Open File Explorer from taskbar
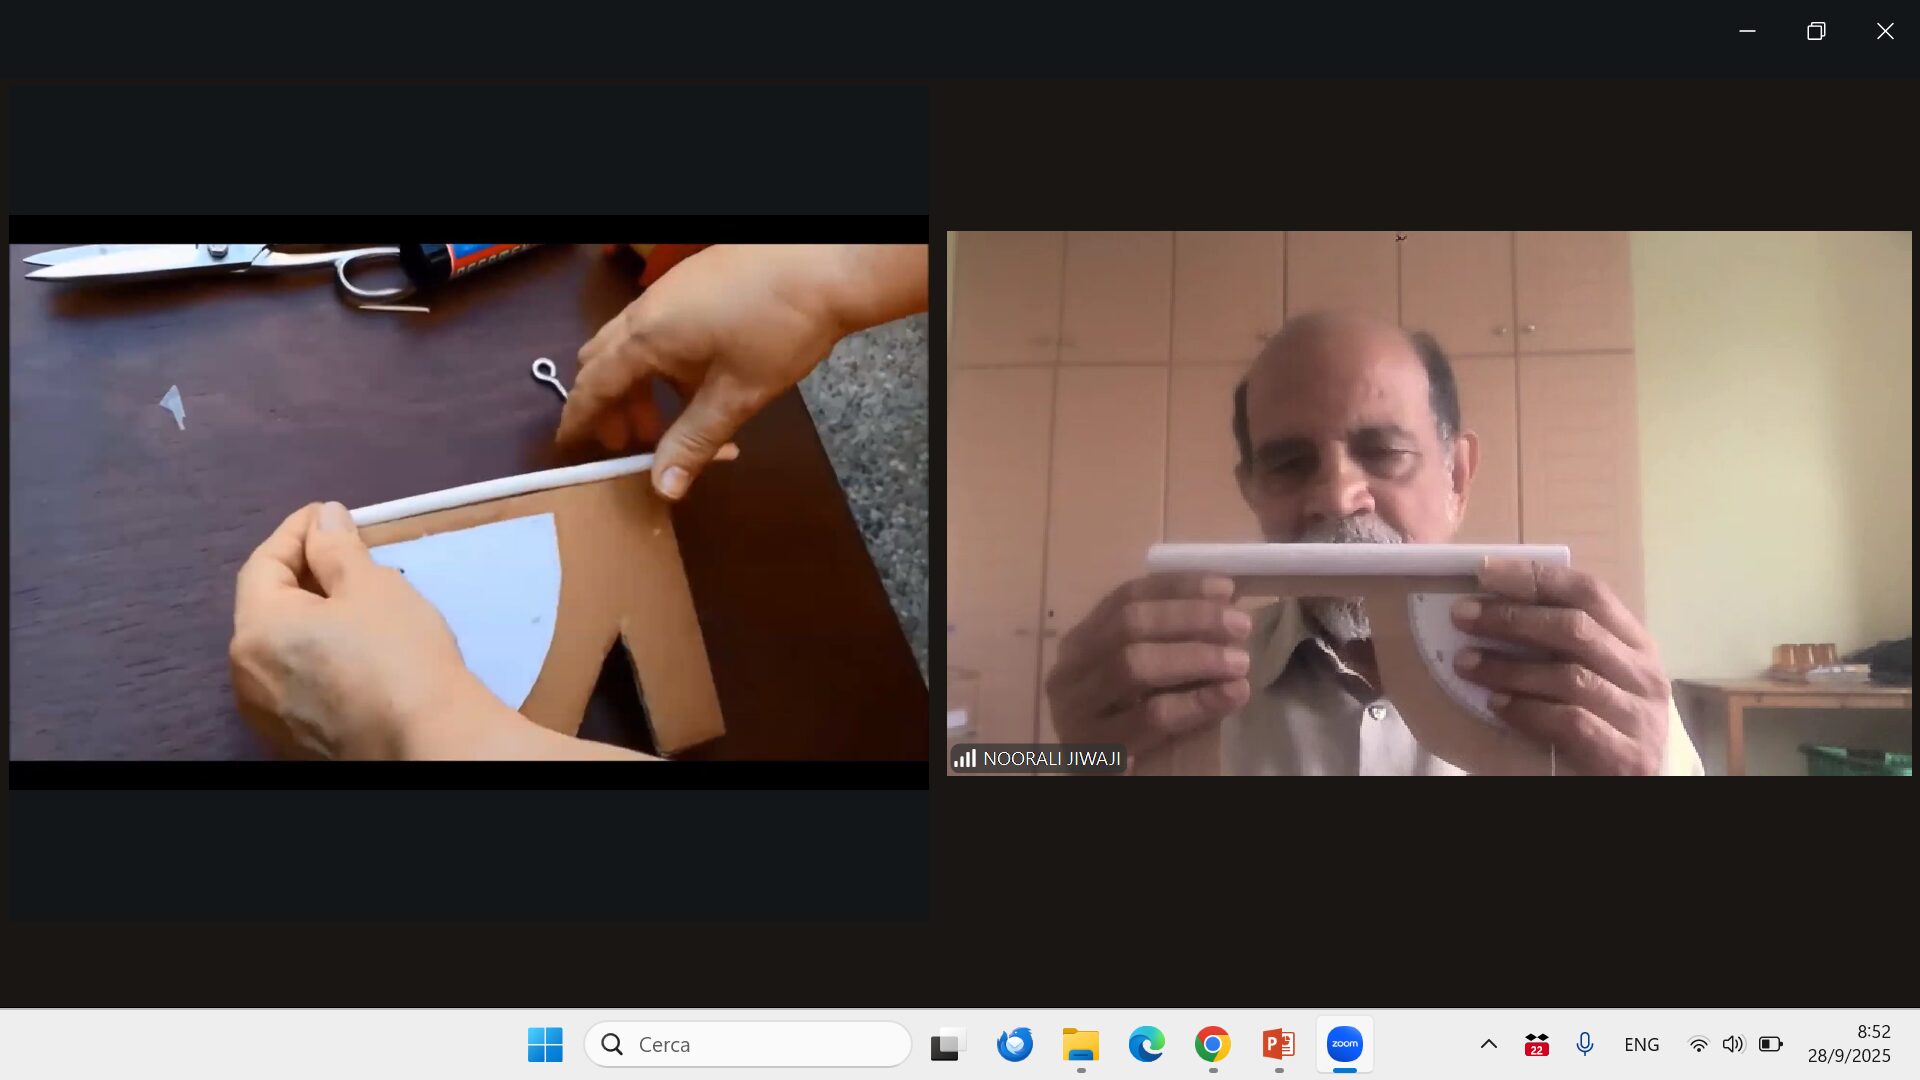 pyautogui.click(x=1080, y=1044)
